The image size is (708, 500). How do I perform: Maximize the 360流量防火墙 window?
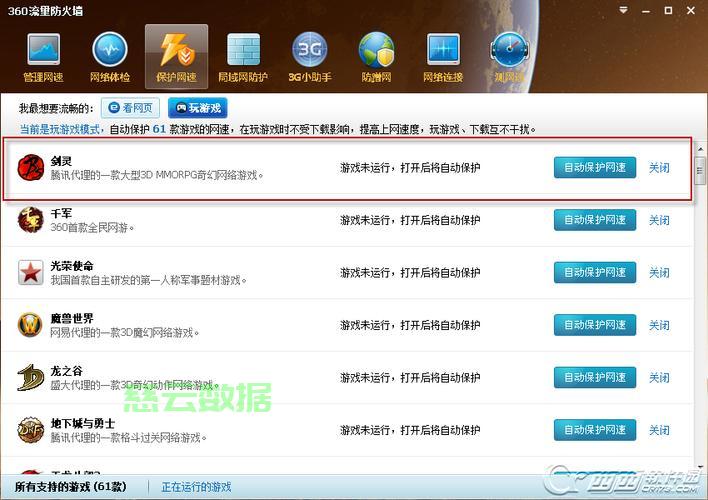668,10
